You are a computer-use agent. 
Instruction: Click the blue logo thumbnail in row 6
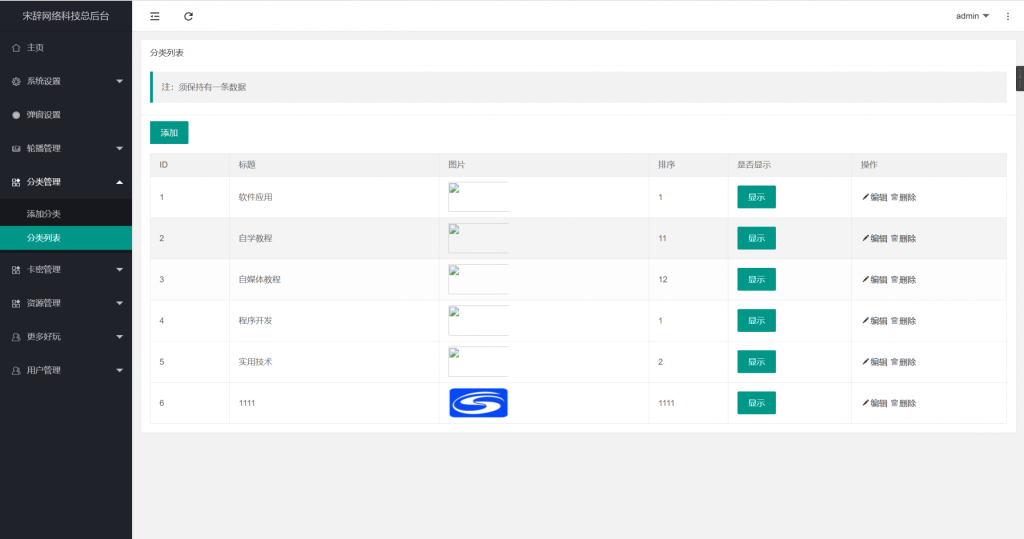point(478,403)
